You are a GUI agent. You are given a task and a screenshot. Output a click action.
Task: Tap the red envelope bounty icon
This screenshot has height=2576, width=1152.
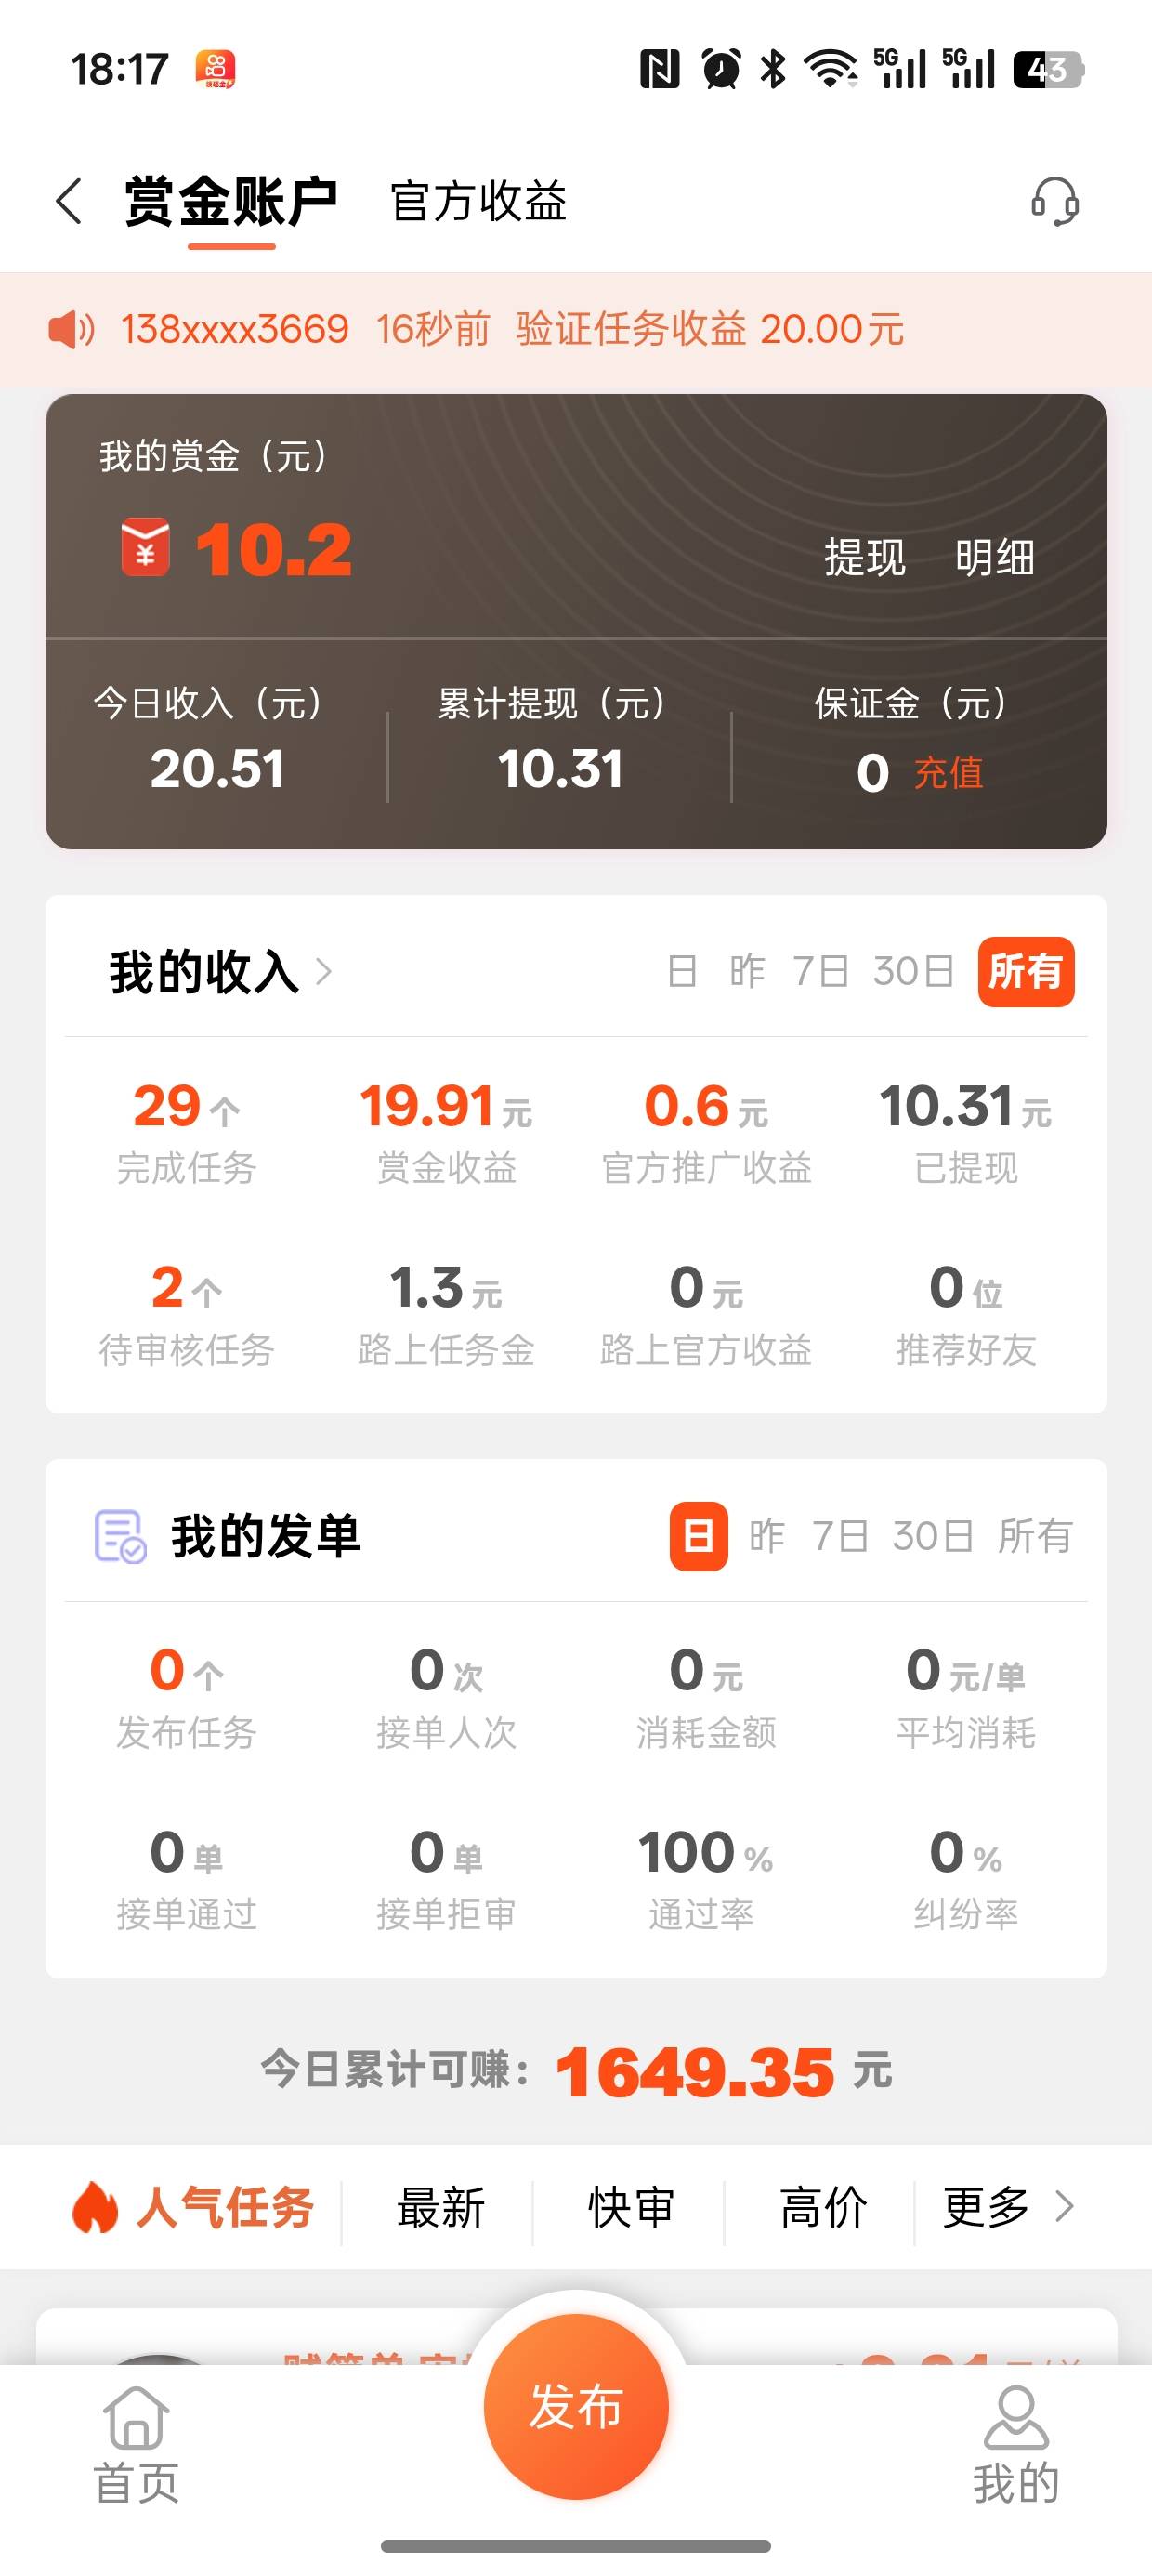[145, 549]
